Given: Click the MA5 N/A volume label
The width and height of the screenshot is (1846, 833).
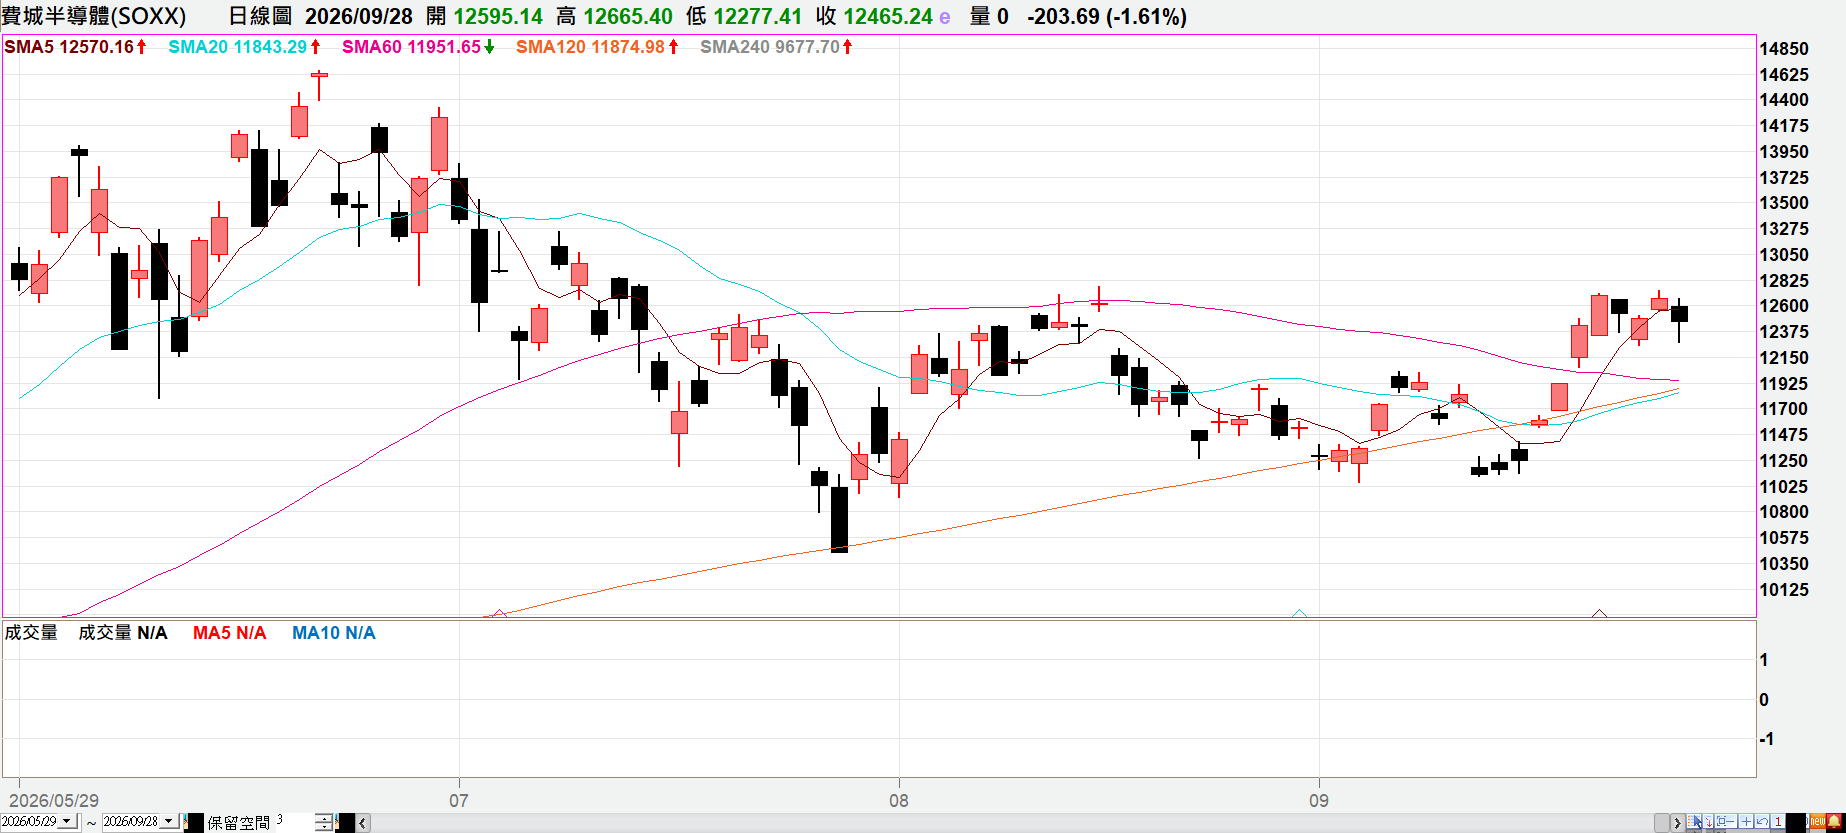Looking at the screenshot, I should [x=229, y=633].
